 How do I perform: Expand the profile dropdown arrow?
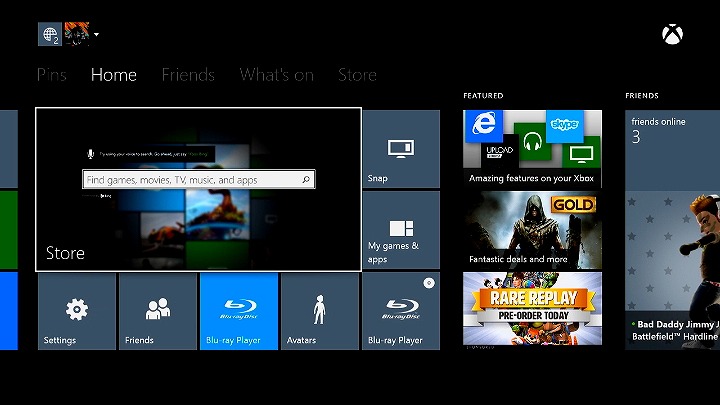click(x=96, y=34)
